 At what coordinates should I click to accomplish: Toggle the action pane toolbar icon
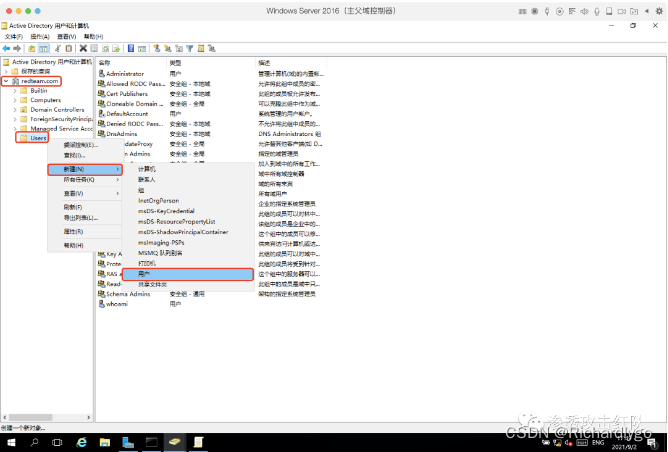142,49
